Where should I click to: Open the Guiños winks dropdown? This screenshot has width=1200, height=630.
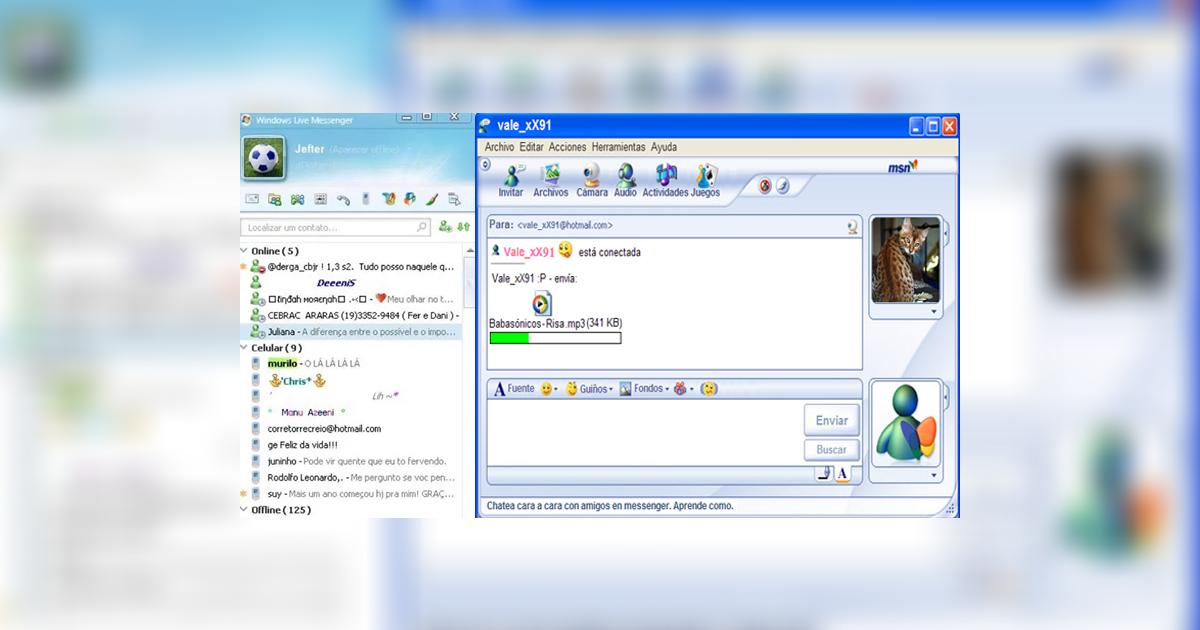click(590, 389)
